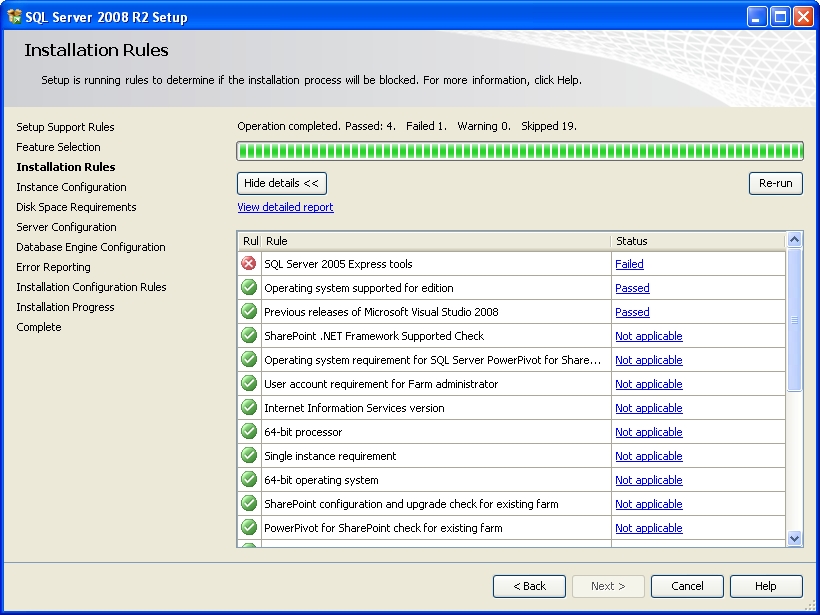Click the green check icon for User account requirement for Farm administrator

coord(249,383)
